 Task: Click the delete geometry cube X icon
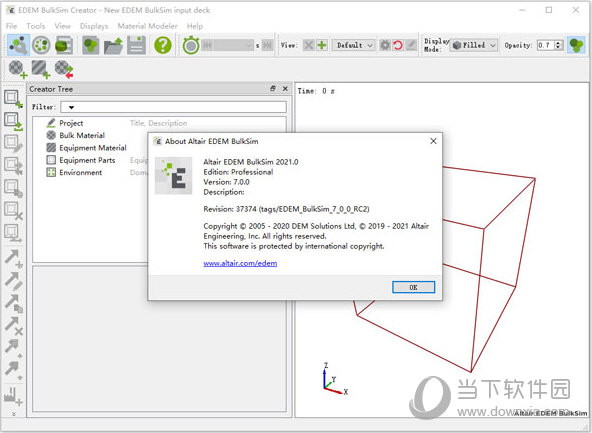coord(13,211)
